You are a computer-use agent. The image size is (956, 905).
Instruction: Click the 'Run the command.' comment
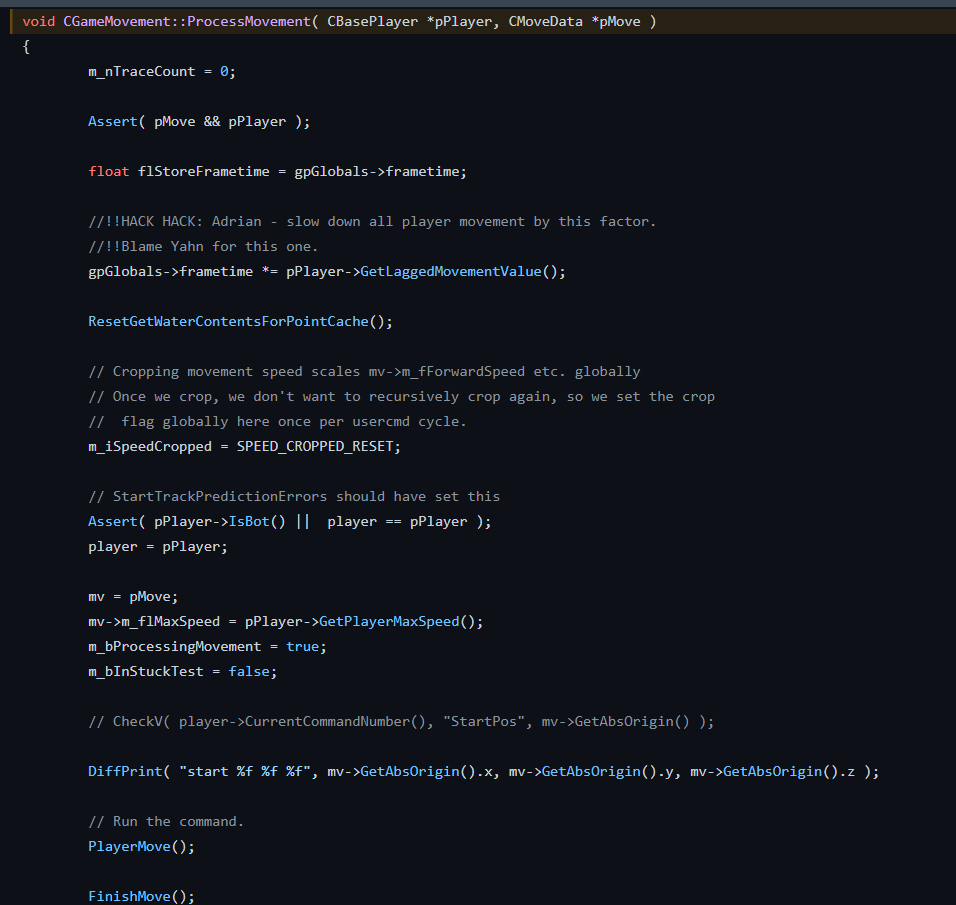point(166,821)
